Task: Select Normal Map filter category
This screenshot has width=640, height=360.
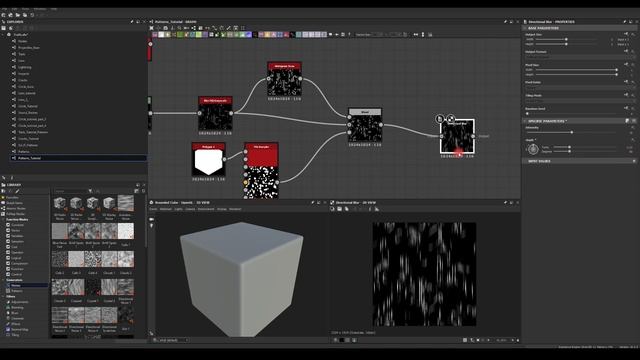Action: tap(19, 329)
